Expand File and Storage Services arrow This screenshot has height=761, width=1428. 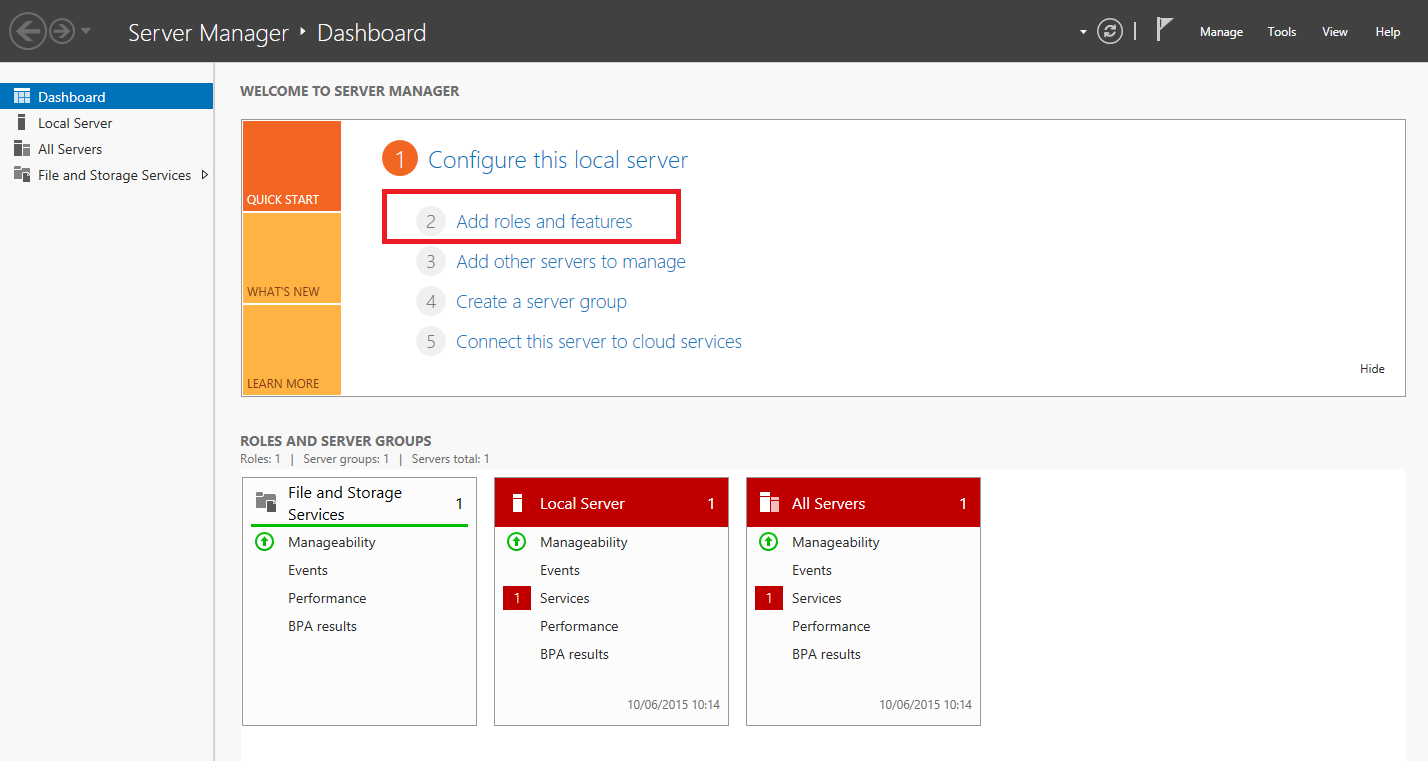pyautogui.click(x=205, y=175)
